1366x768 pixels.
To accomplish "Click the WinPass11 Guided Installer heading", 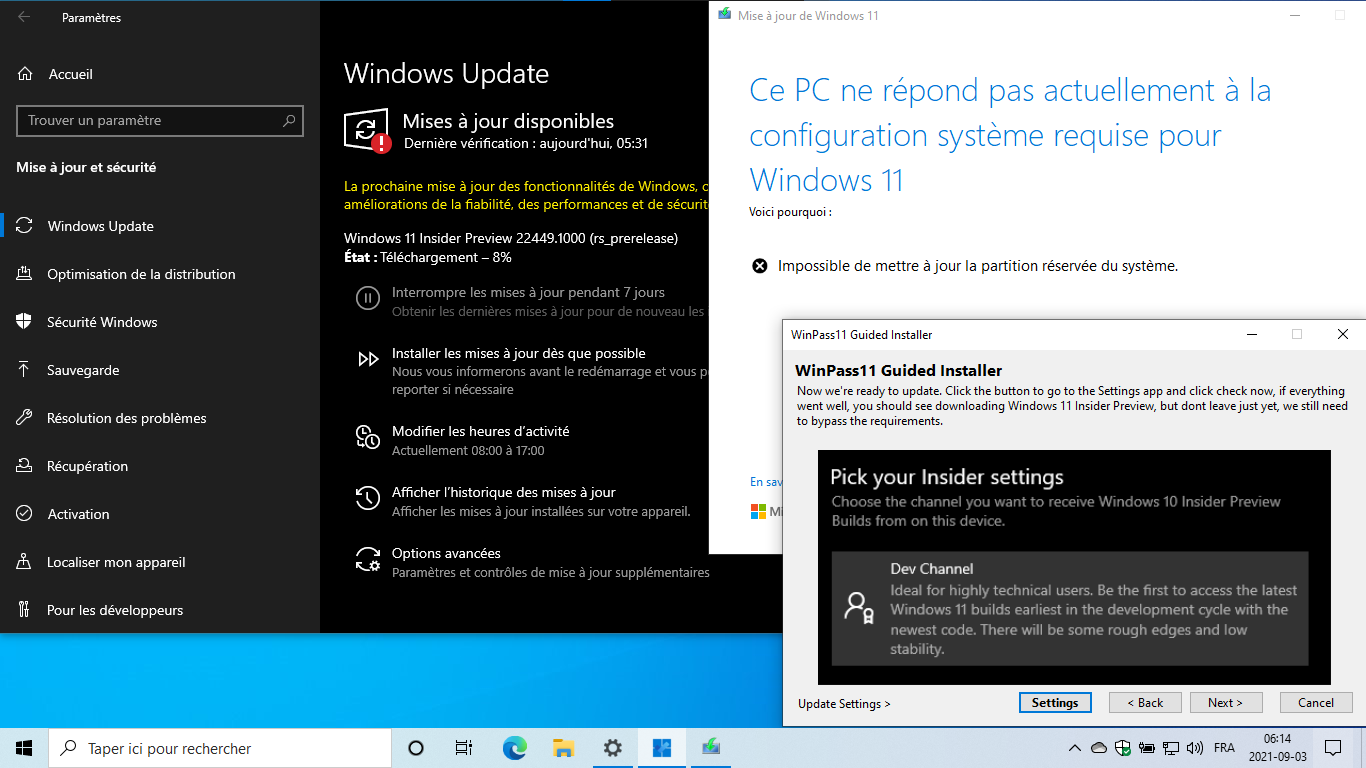I will coord(899,371).
